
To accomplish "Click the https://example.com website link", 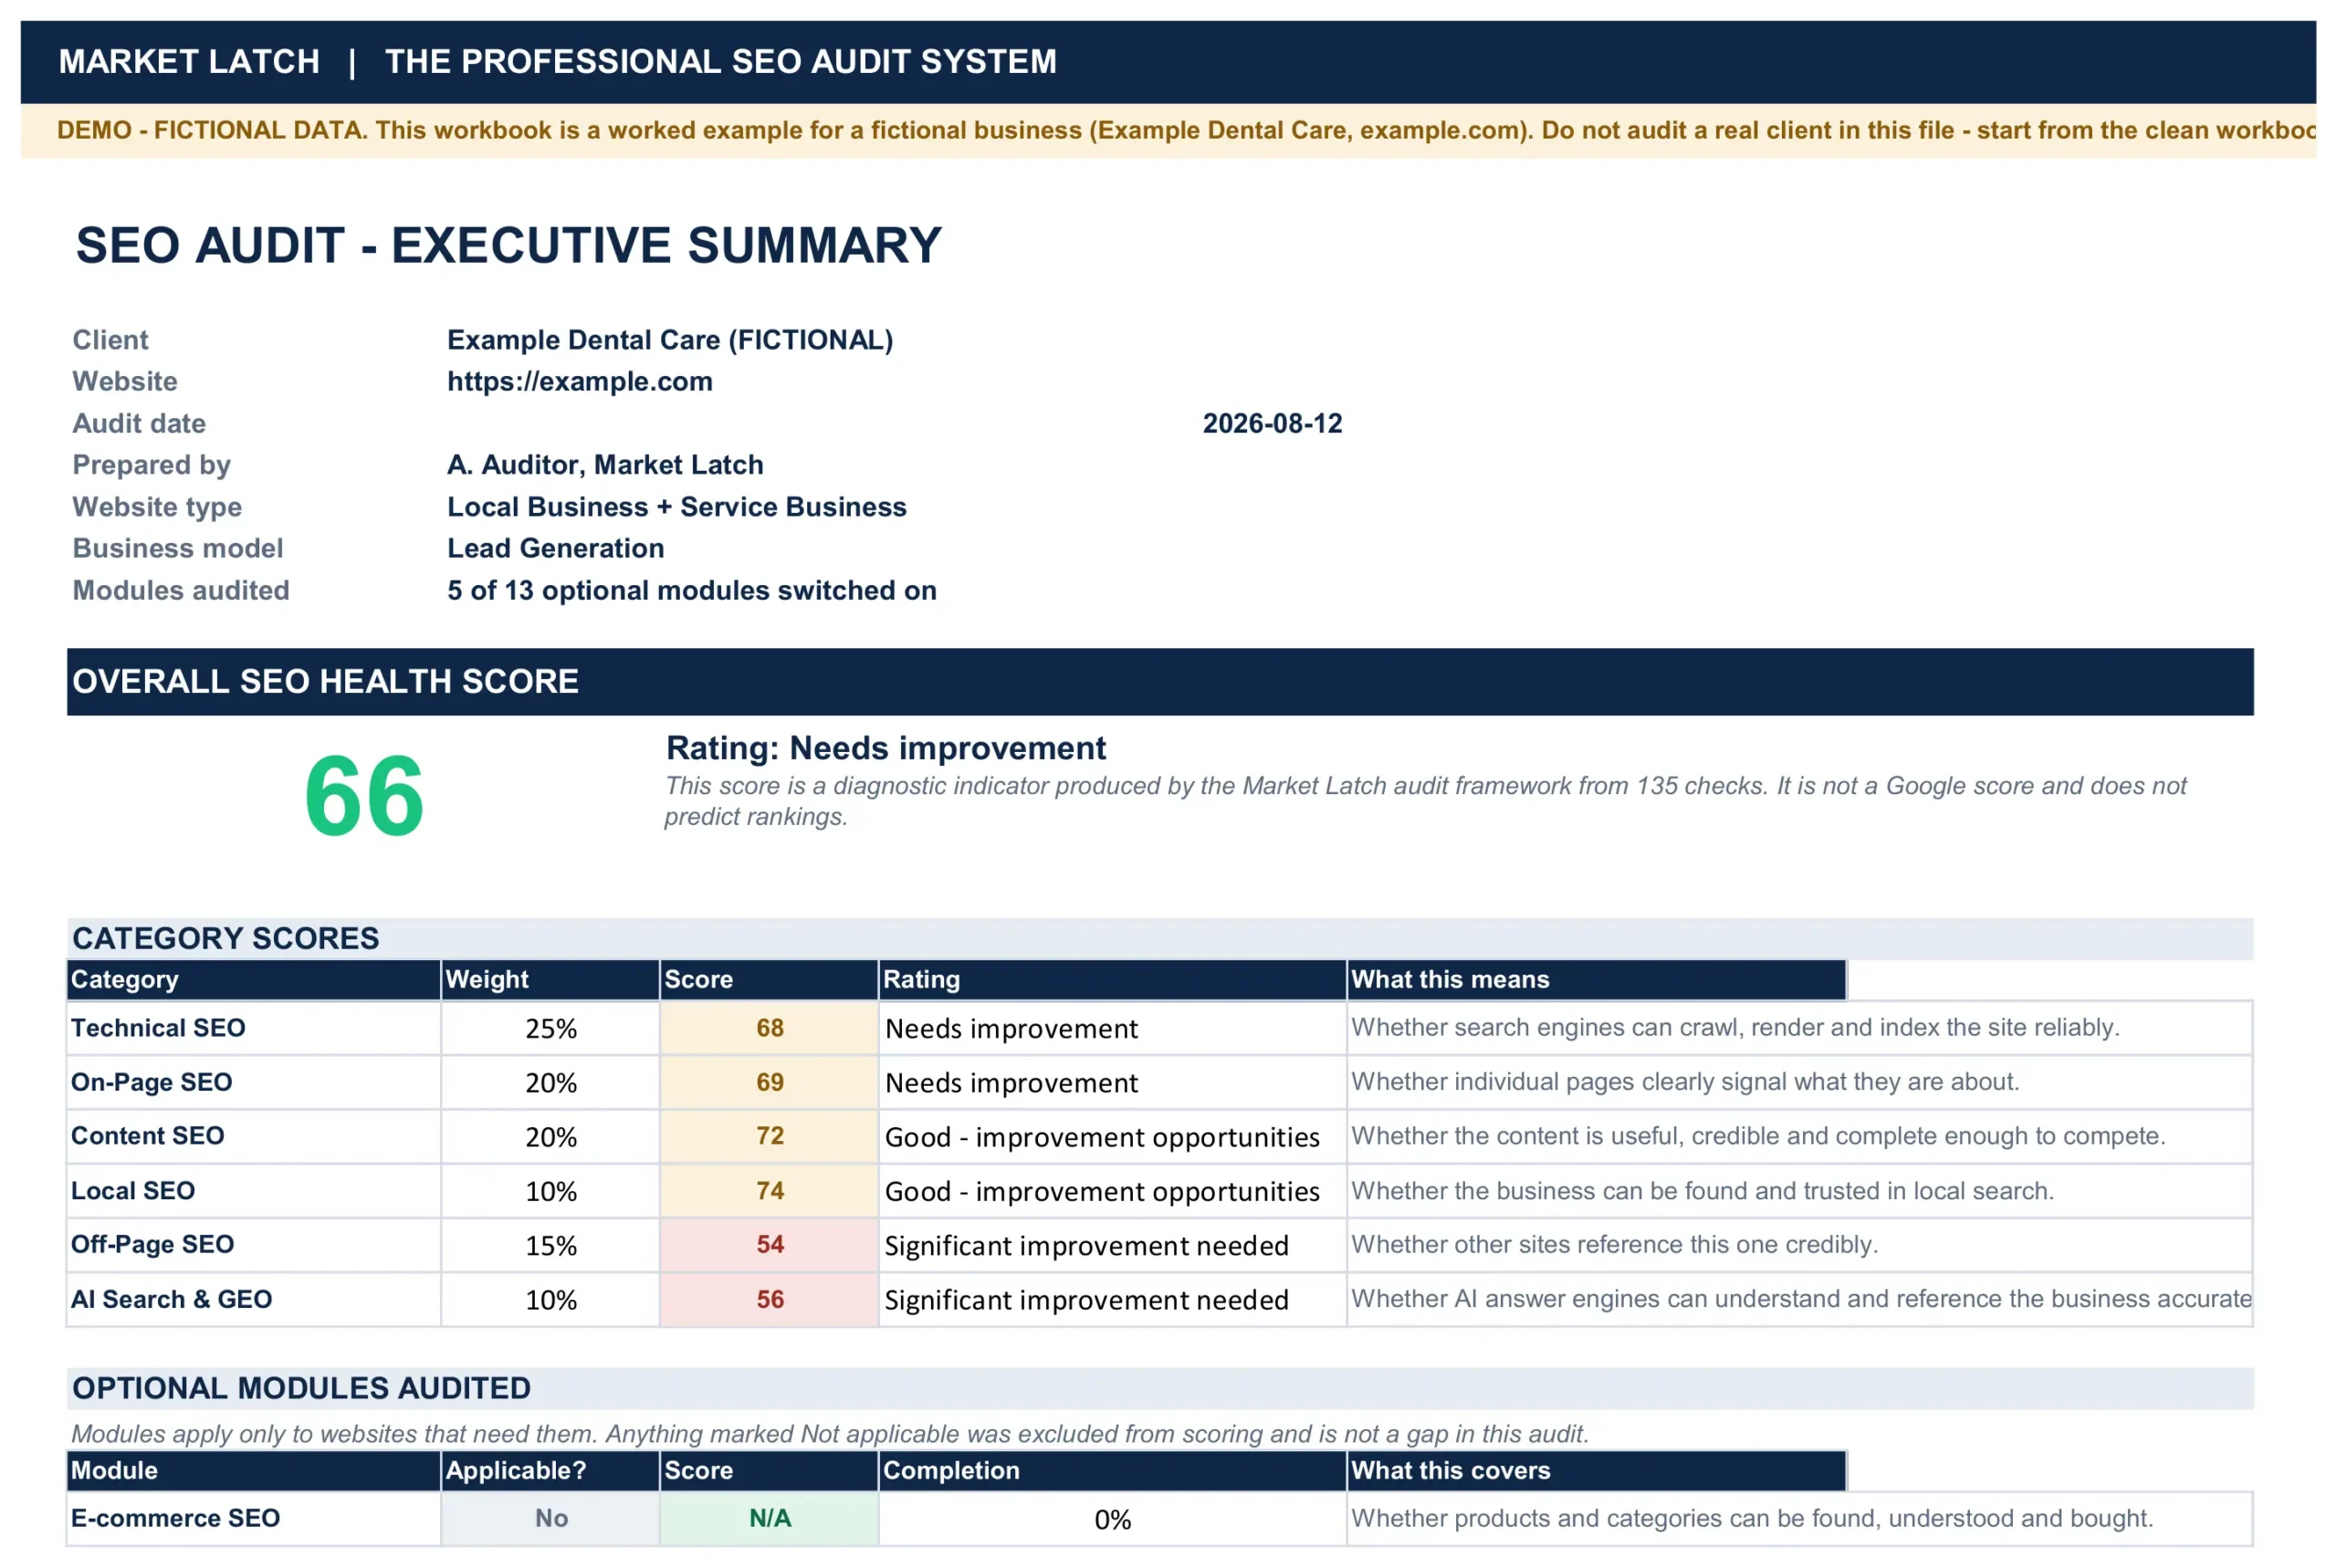I will pyautogui.click(x=580, y=382).
